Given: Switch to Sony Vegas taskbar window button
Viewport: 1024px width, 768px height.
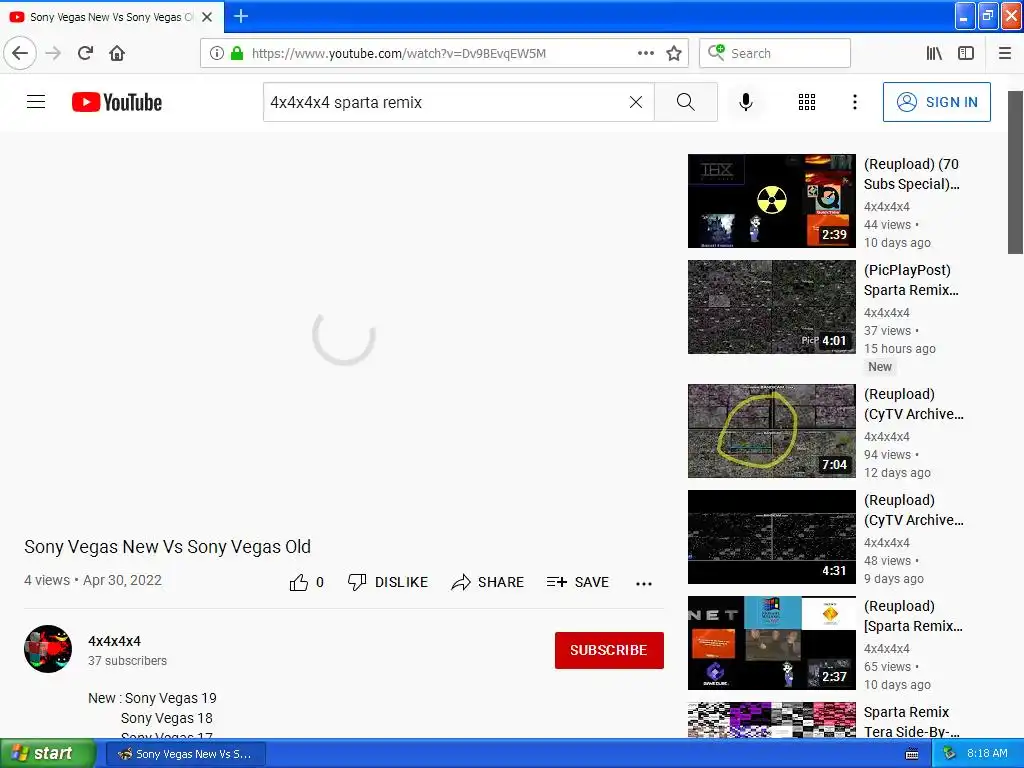Looking at the screenshot, I should (185, 754).
